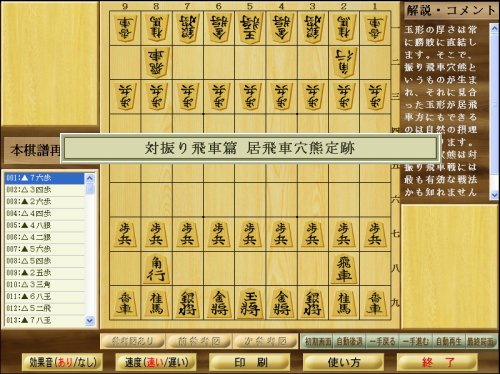Start auto rewind 自動後退
Image resolution: width=500 pixels, height=374 pixels.
point(349,342)
